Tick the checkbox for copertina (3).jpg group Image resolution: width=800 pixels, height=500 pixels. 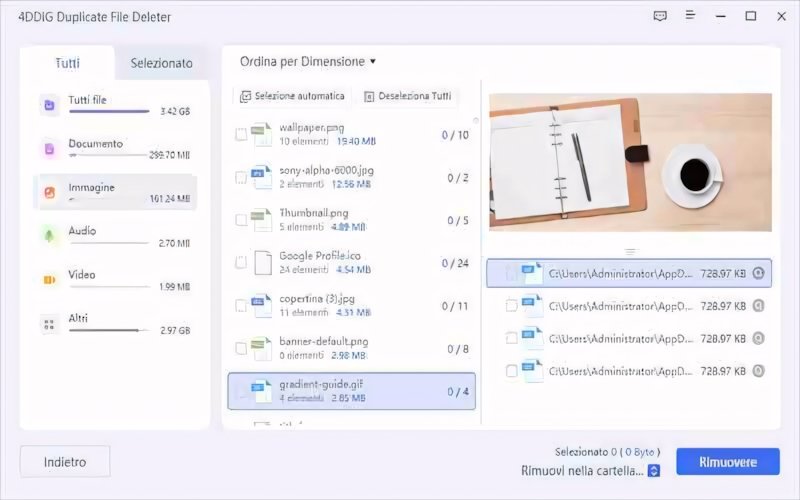241,306
